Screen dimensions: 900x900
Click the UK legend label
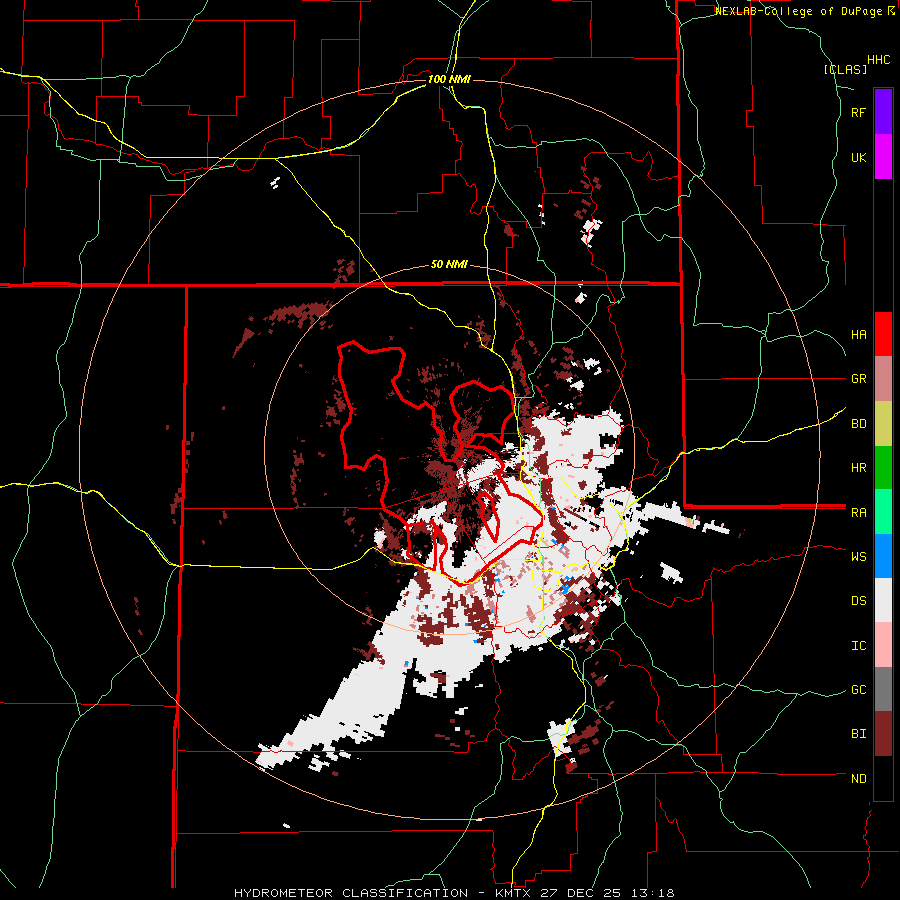point(858,157)
